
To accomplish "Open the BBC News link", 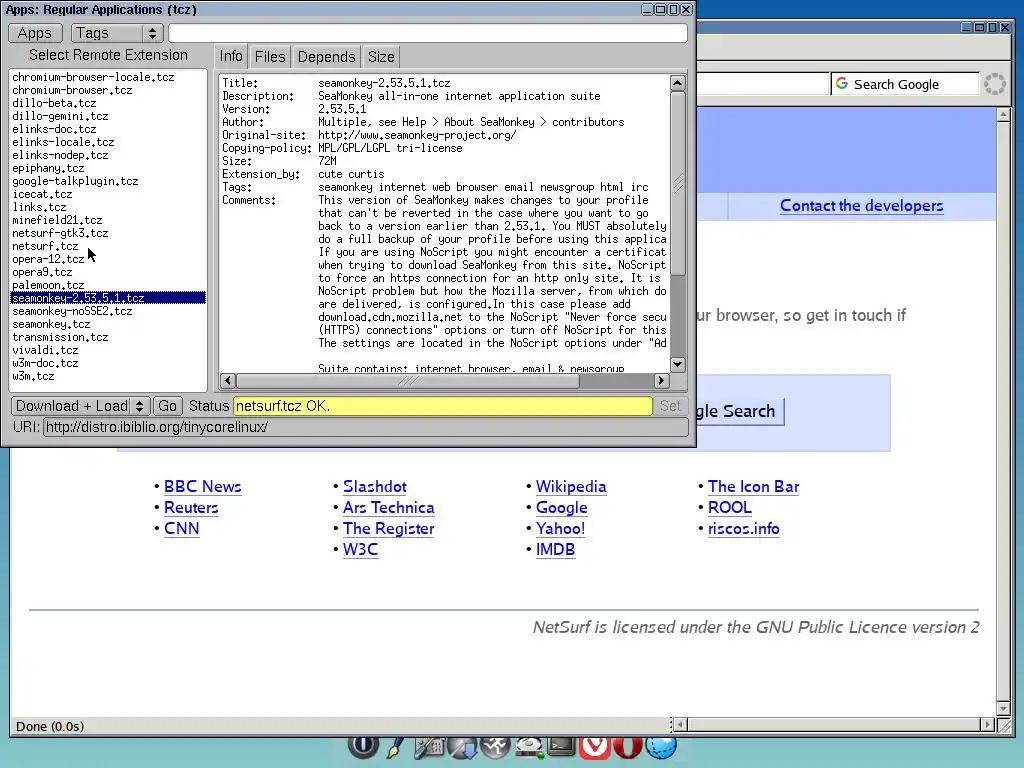I will [202, 487].
